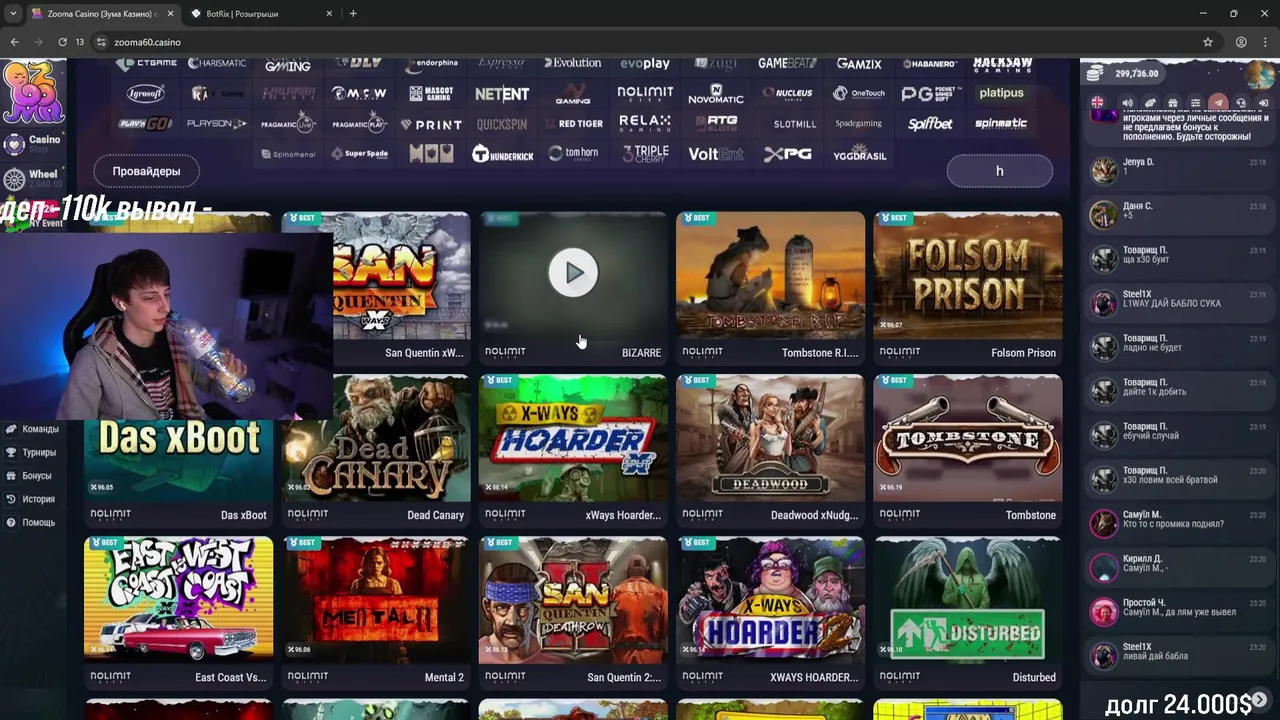Mute site sound with speaker icon
Screen dimensions: 1280x720
[1127, 103]
